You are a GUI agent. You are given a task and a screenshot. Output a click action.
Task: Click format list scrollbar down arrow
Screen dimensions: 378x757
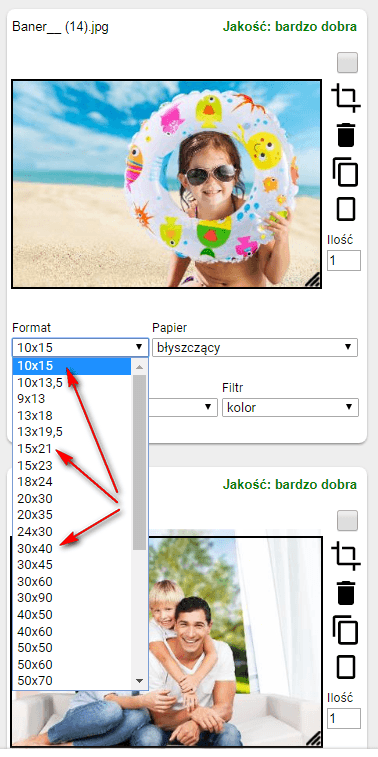(x=140, y=681)
